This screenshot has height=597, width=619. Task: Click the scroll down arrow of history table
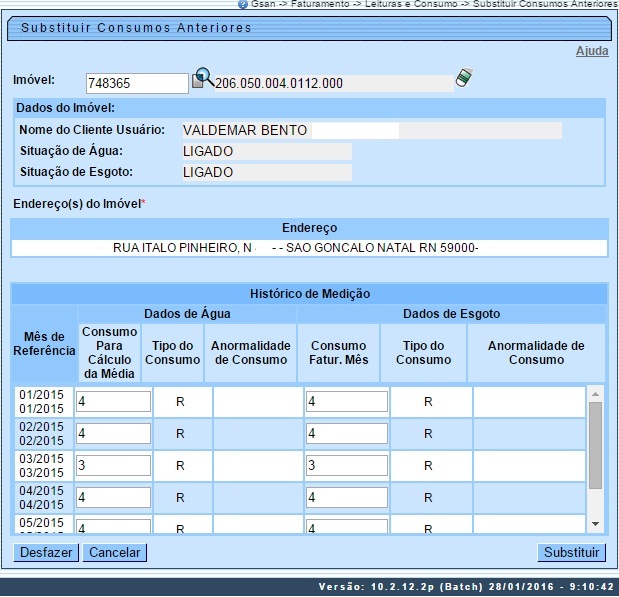coord(596,524)
